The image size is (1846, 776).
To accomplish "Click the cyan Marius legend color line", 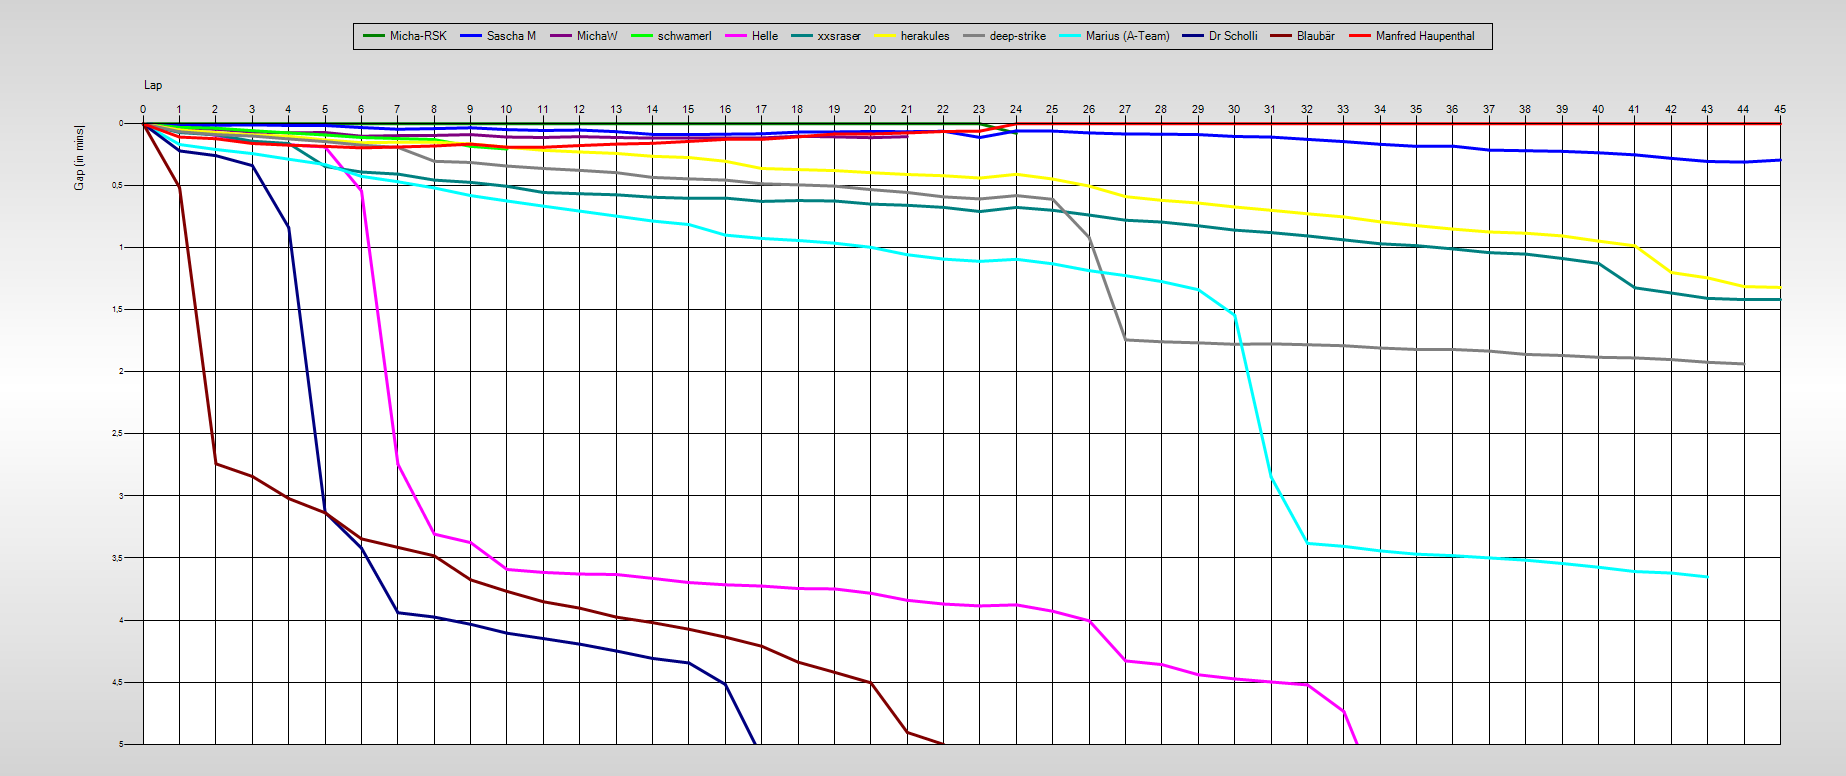I will coord(1070,36).
